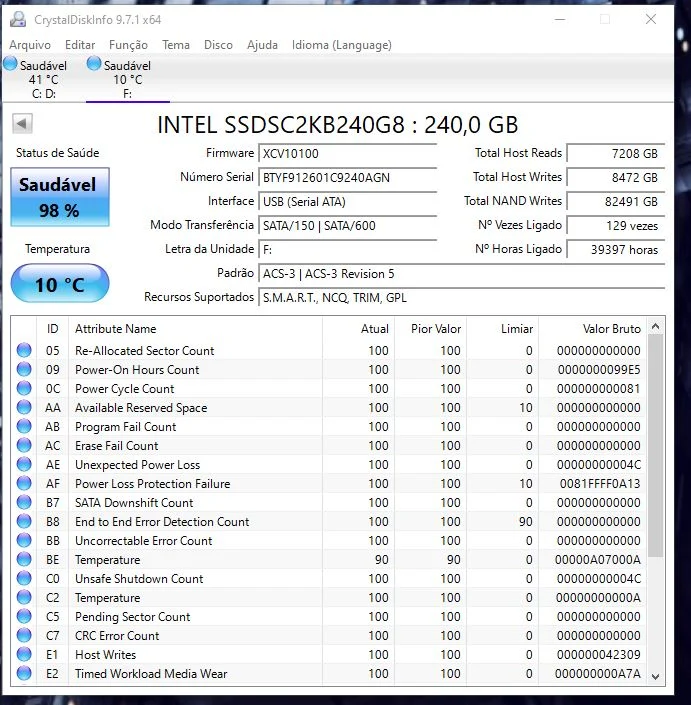Click status orb for End to End Error Detection
This screenshot has height=705, width=691.
[24, 521]
